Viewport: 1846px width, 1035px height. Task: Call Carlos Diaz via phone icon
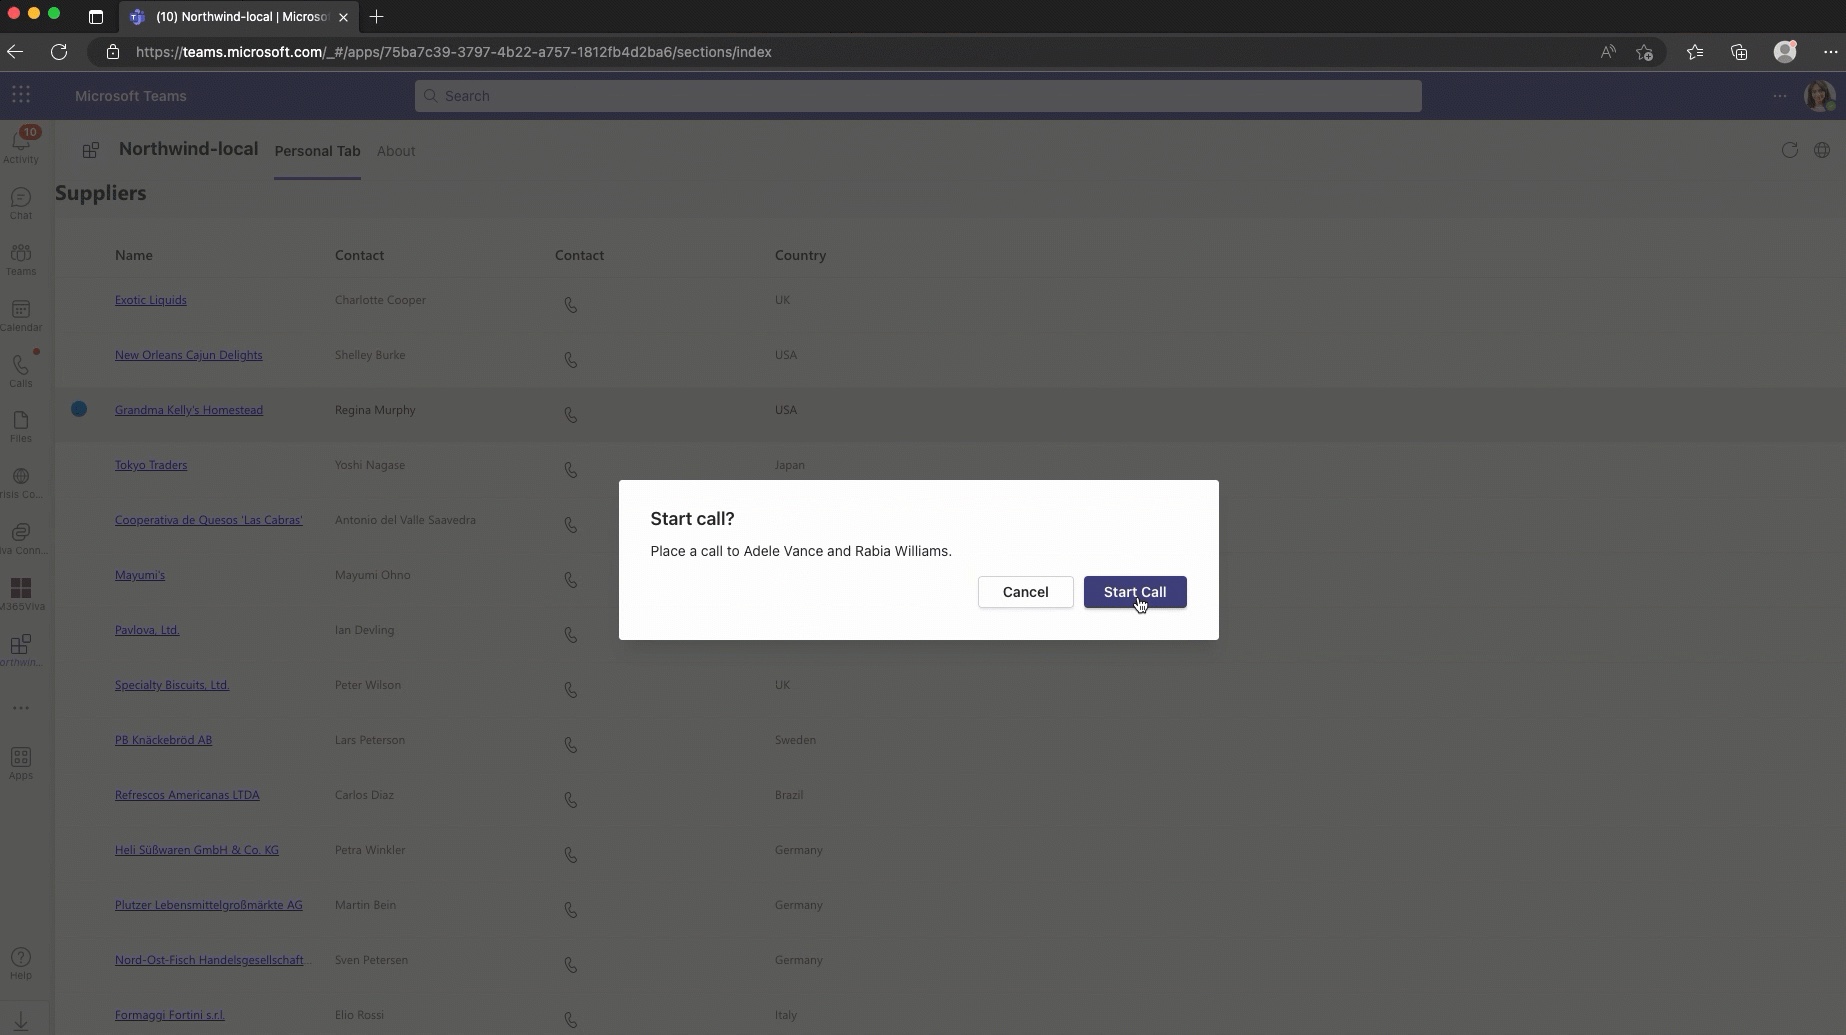[x=571, y=800]
